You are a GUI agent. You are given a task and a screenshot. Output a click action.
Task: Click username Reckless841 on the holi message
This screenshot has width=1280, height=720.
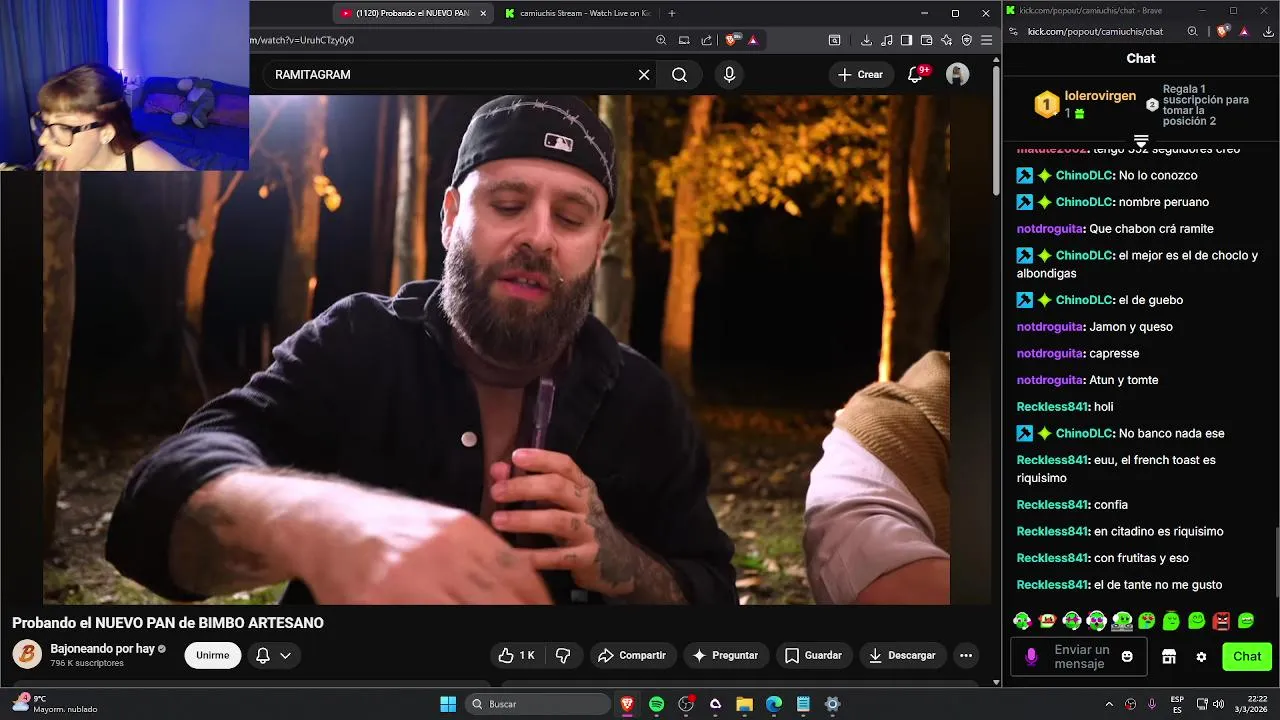1051,407
